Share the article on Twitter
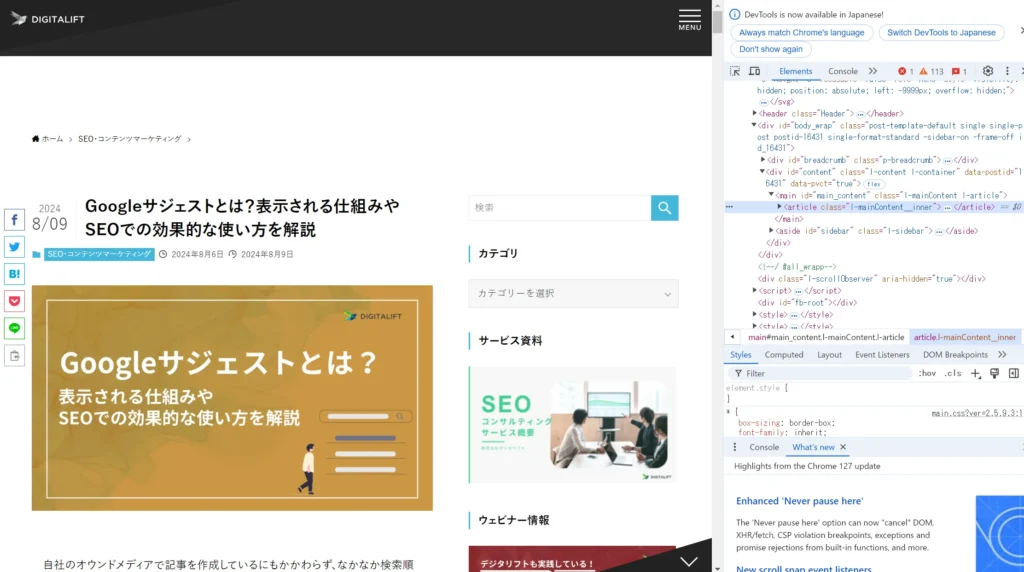 point(14,247)
